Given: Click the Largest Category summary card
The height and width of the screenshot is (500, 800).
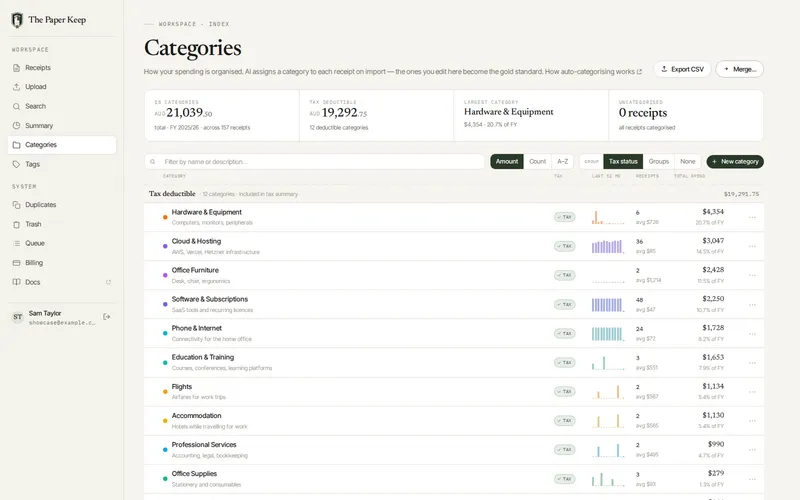Looking at the screenshot, I should [531, 116].
